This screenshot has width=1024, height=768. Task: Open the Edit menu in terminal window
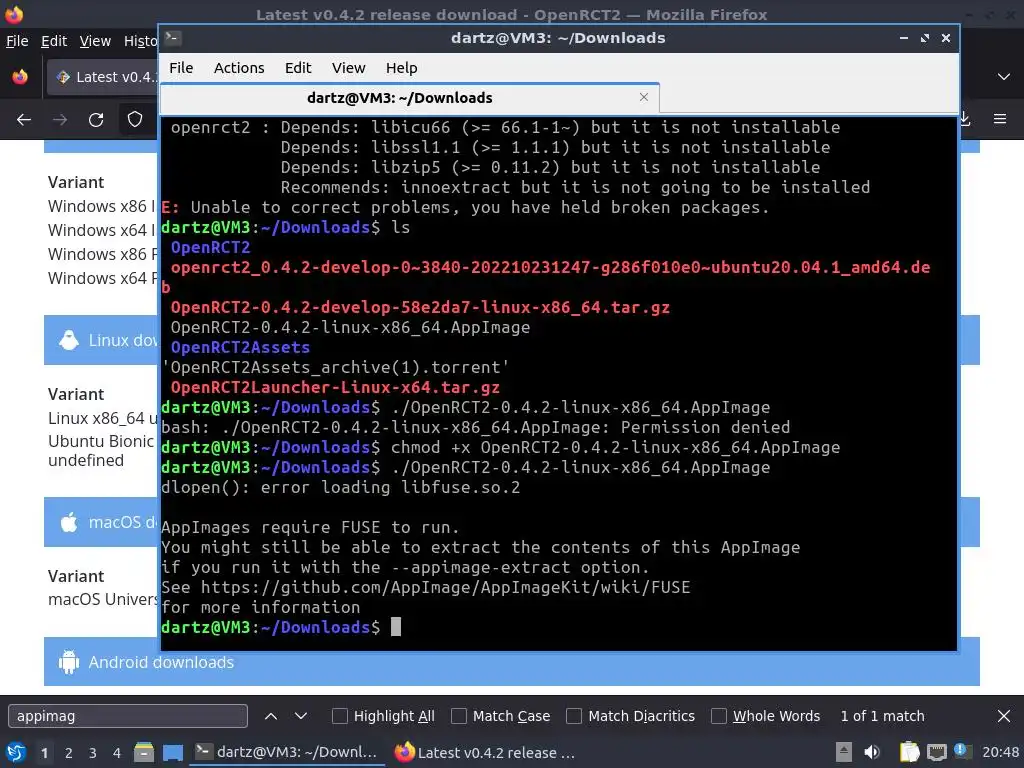[x=298, y=68]
